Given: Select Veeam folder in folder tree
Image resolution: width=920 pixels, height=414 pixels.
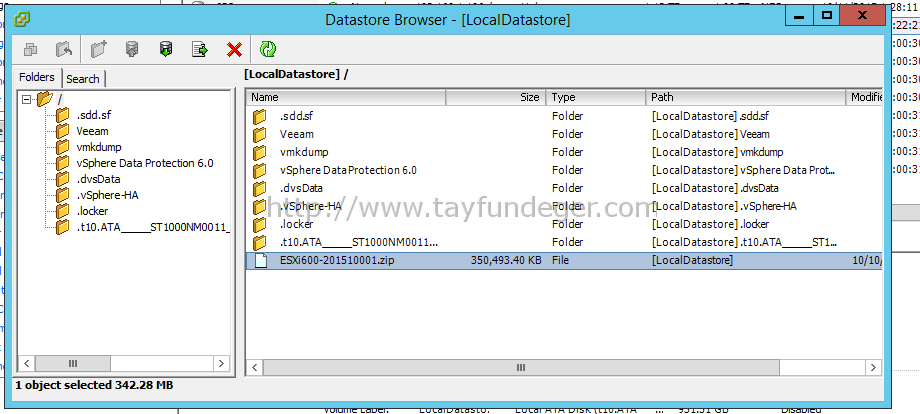Looking at the screenshot, I should [92, 131].
